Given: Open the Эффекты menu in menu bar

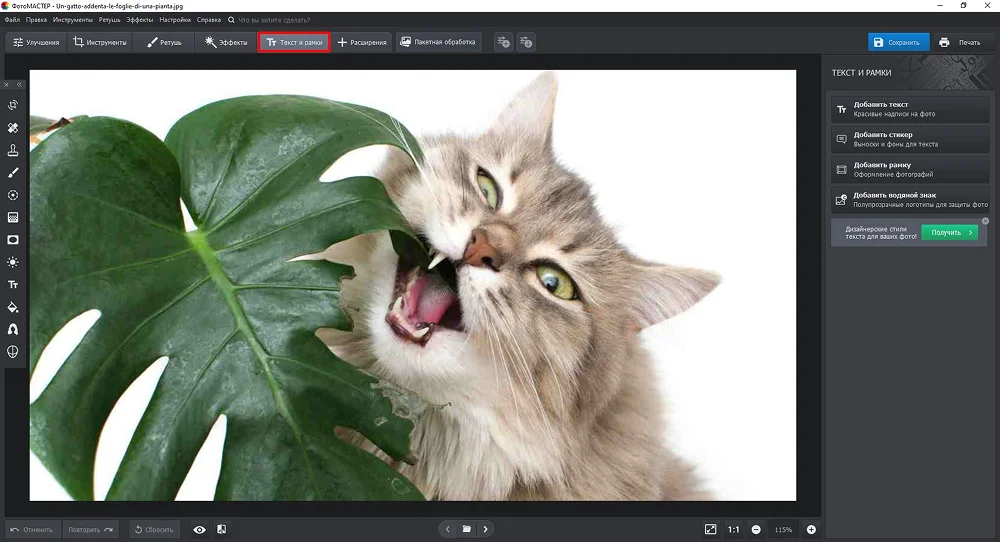Looking at the screenshot, I should tap(140, 20).
